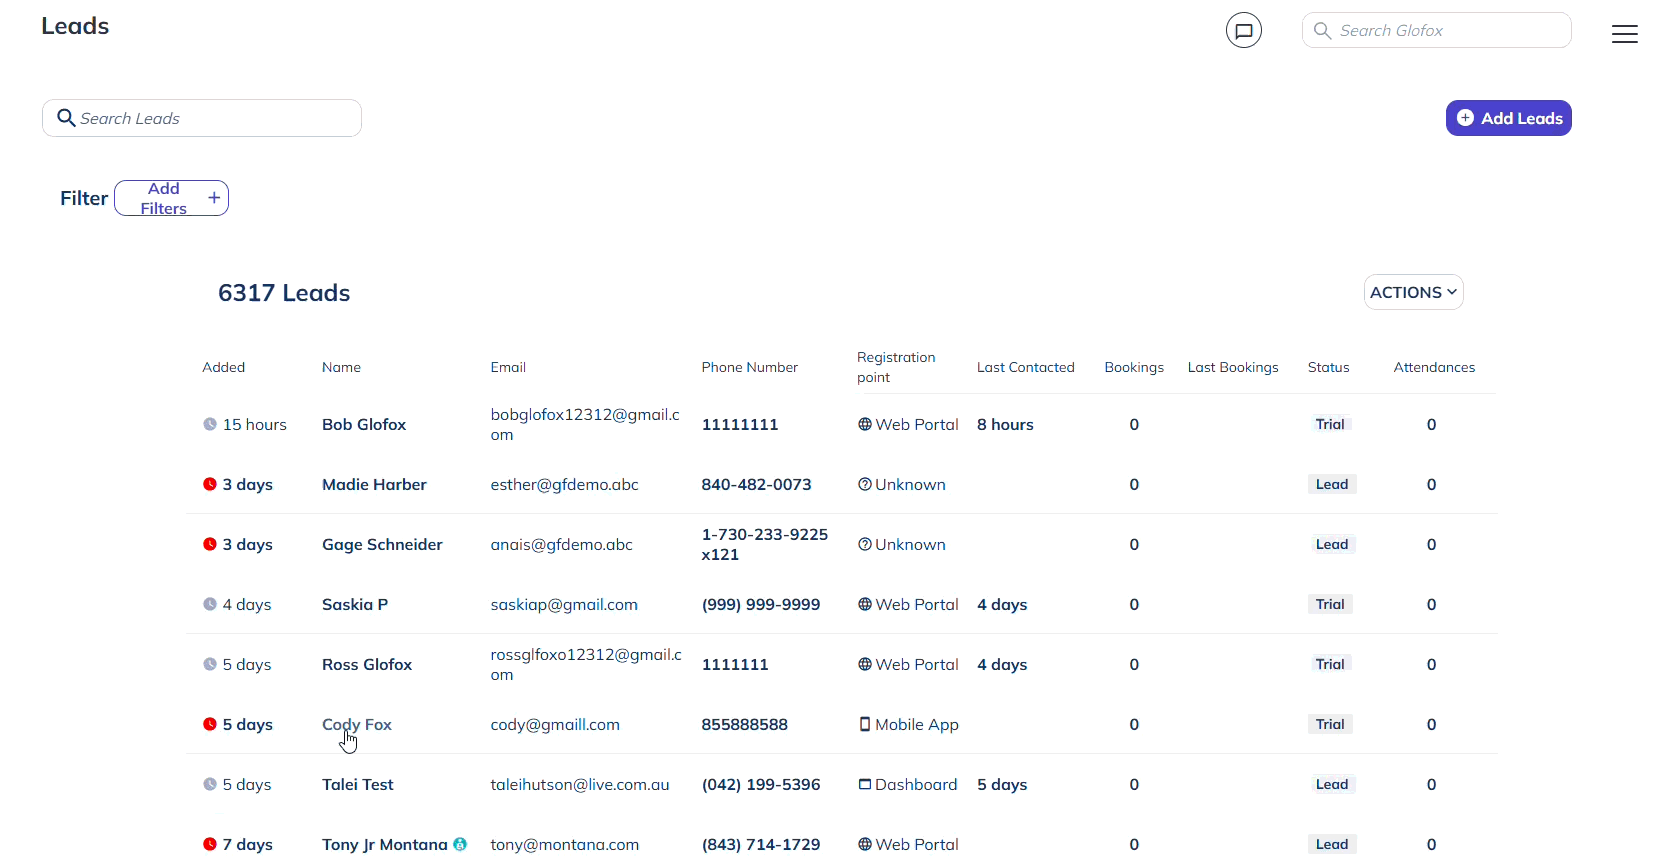
Task: Click email esther@gfdemo.abc
Action: [x=564, y=484]
